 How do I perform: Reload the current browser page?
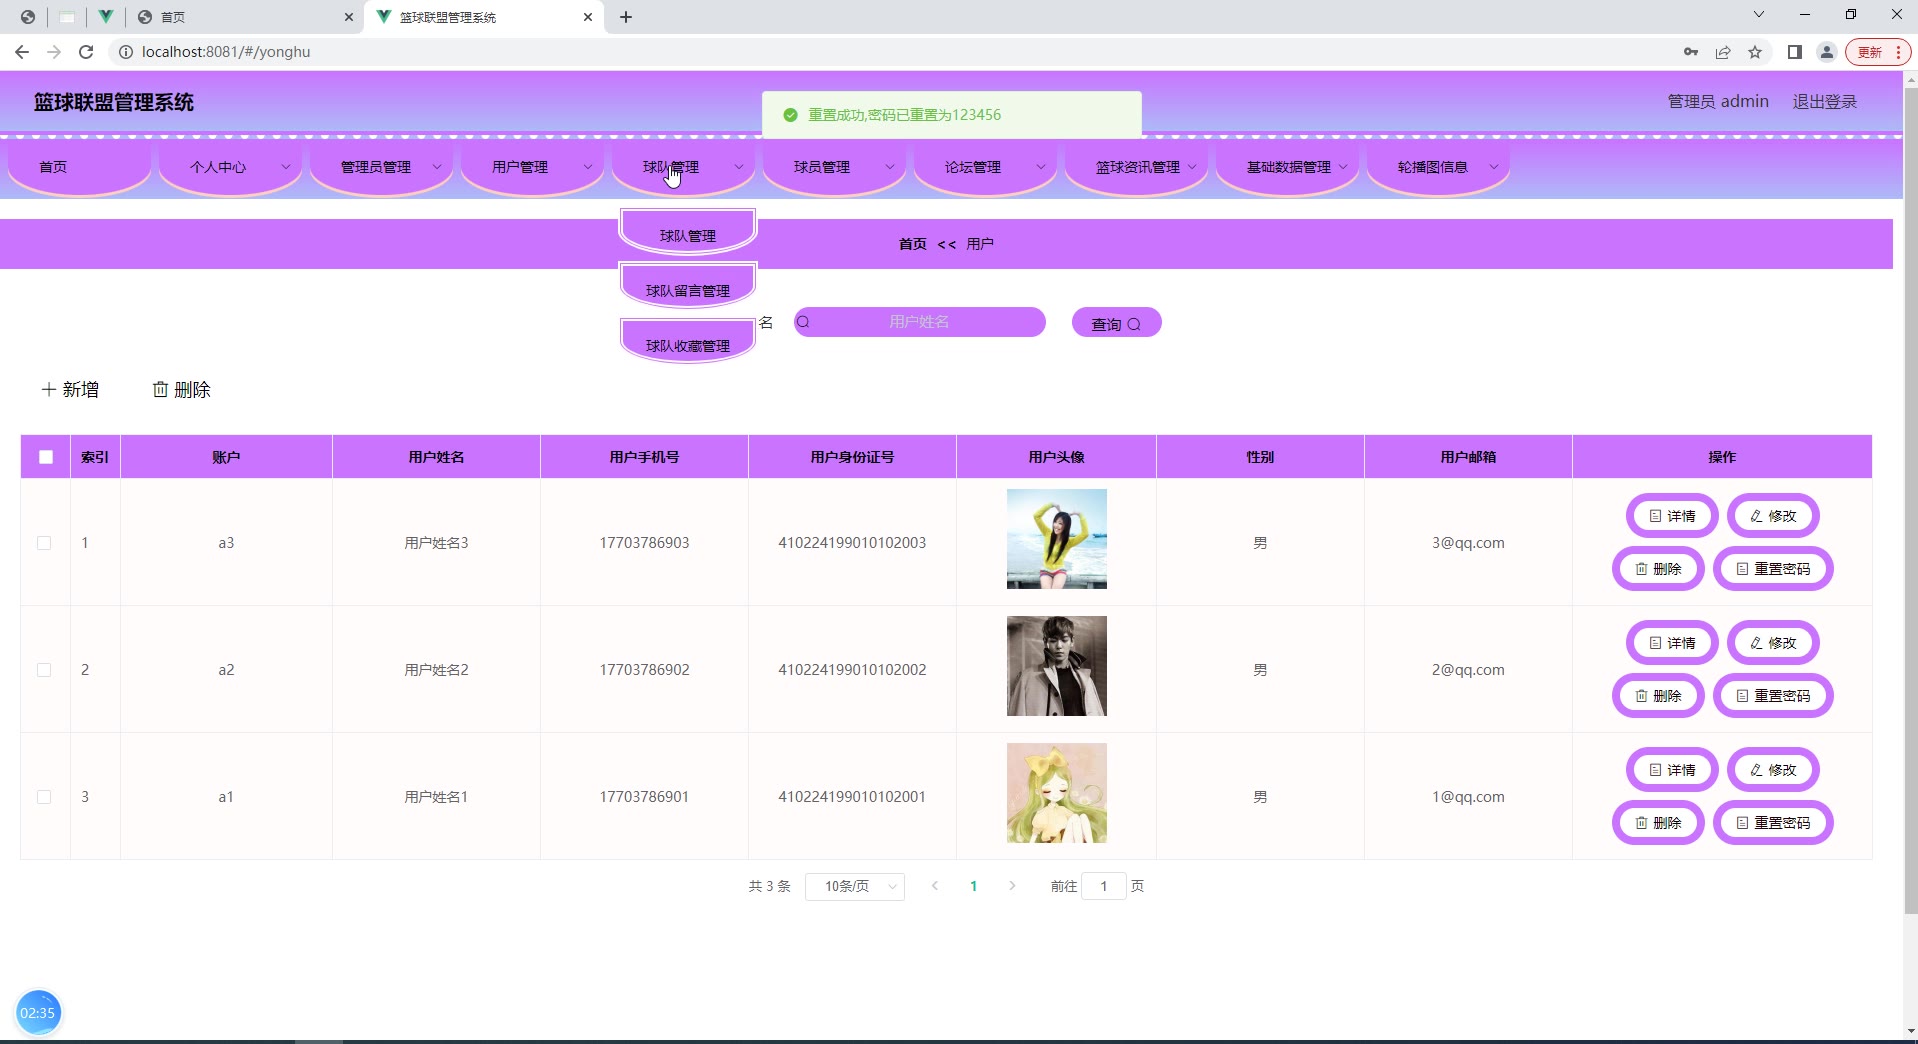point(86,52)
